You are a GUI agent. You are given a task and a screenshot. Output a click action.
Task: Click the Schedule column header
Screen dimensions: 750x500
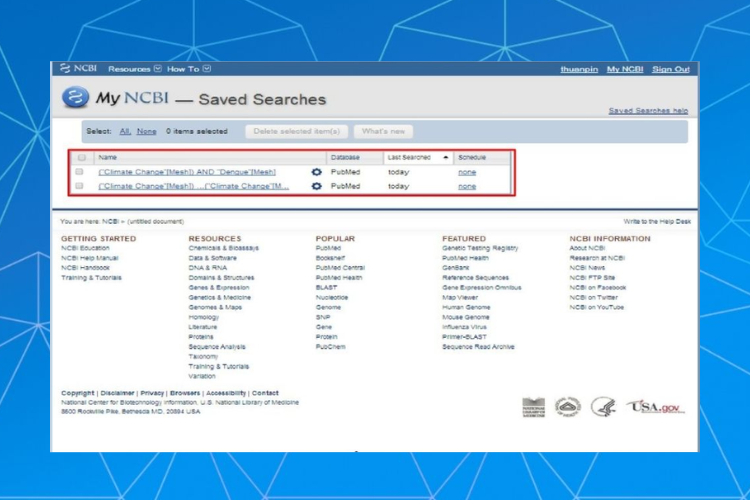point(472,157)
